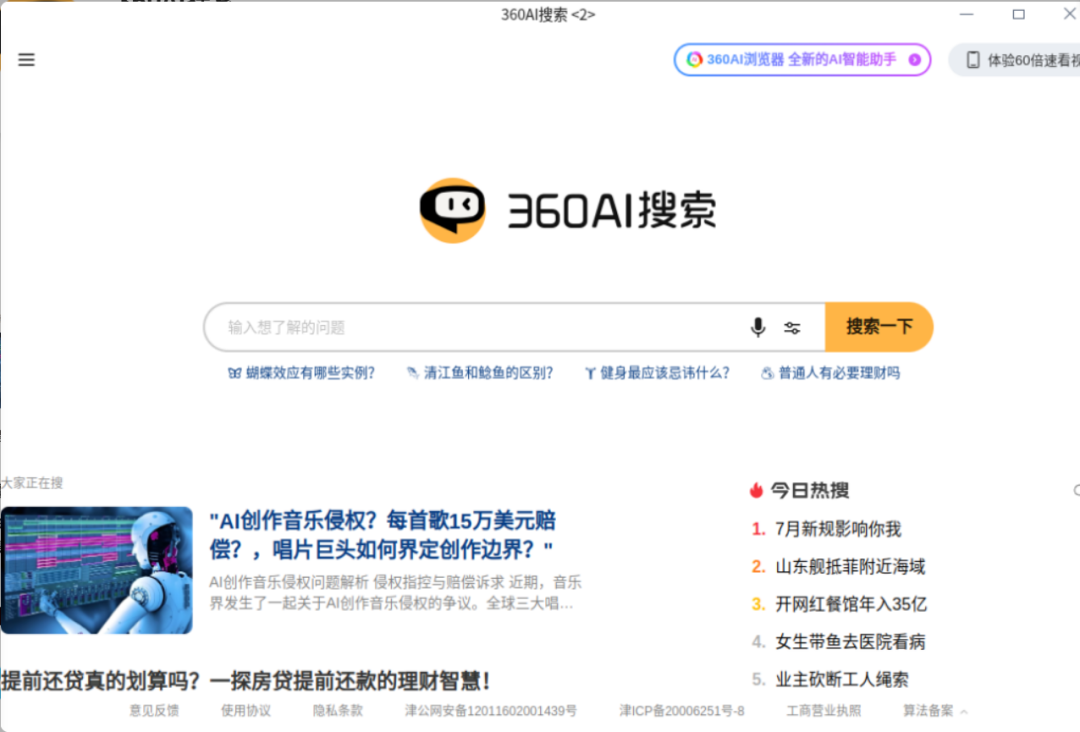Open hot search 业主砍断工人绳索
This screenshot has height=732, width=1080.
[x=842, y=680]
